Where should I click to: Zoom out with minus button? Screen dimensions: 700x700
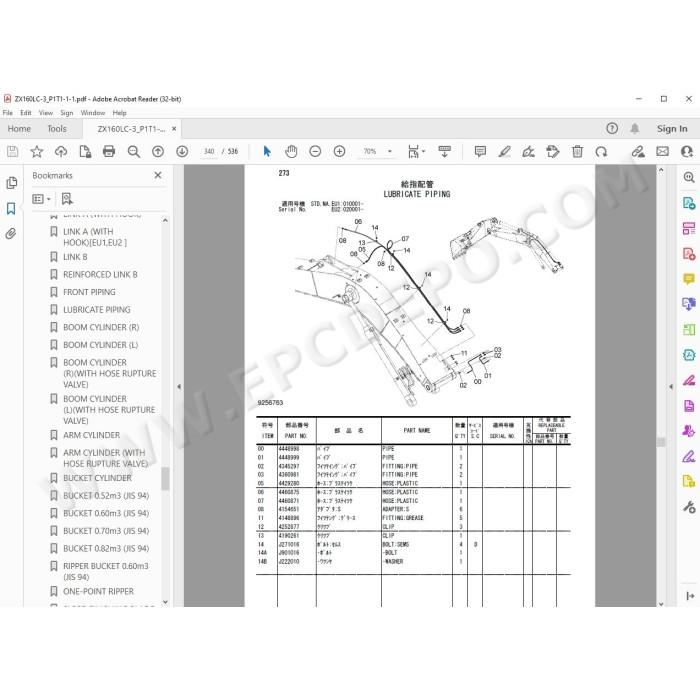(x=315, y=151)
